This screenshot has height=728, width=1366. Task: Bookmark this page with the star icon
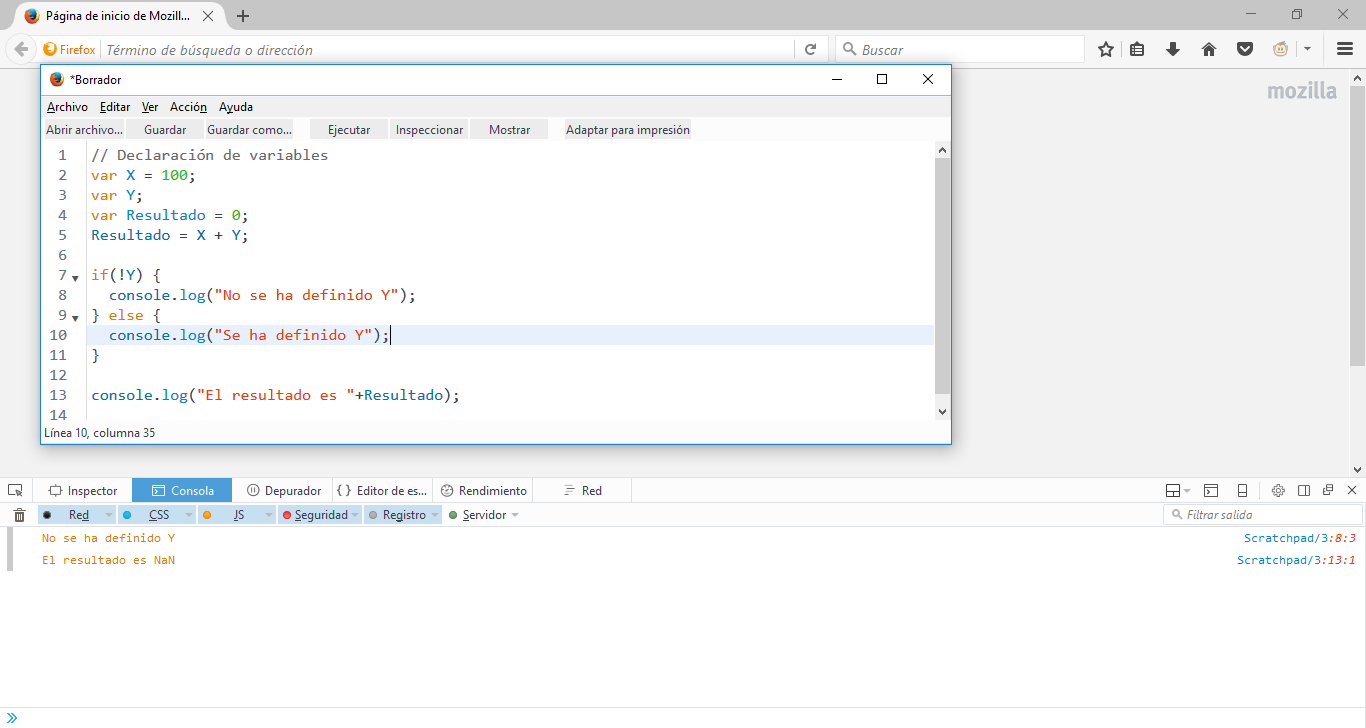1106,49
